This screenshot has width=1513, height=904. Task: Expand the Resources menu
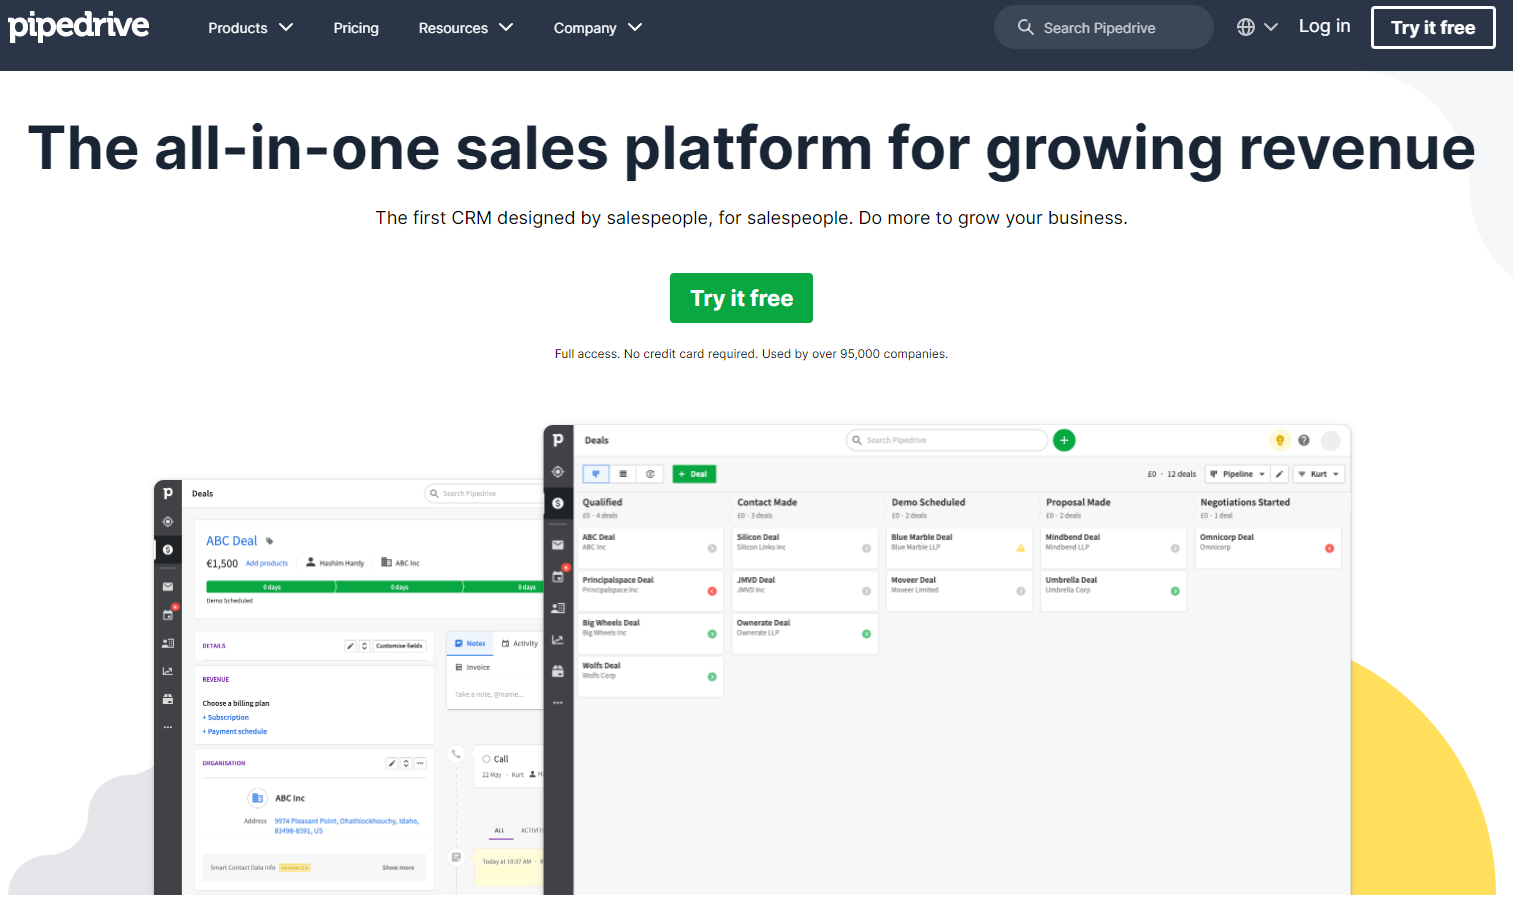465,28
